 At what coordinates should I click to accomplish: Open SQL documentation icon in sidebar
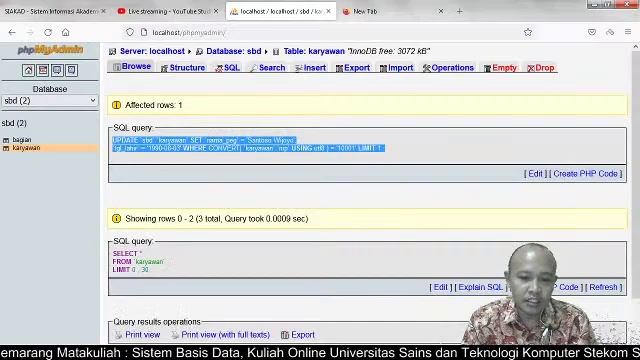point(71,70)
